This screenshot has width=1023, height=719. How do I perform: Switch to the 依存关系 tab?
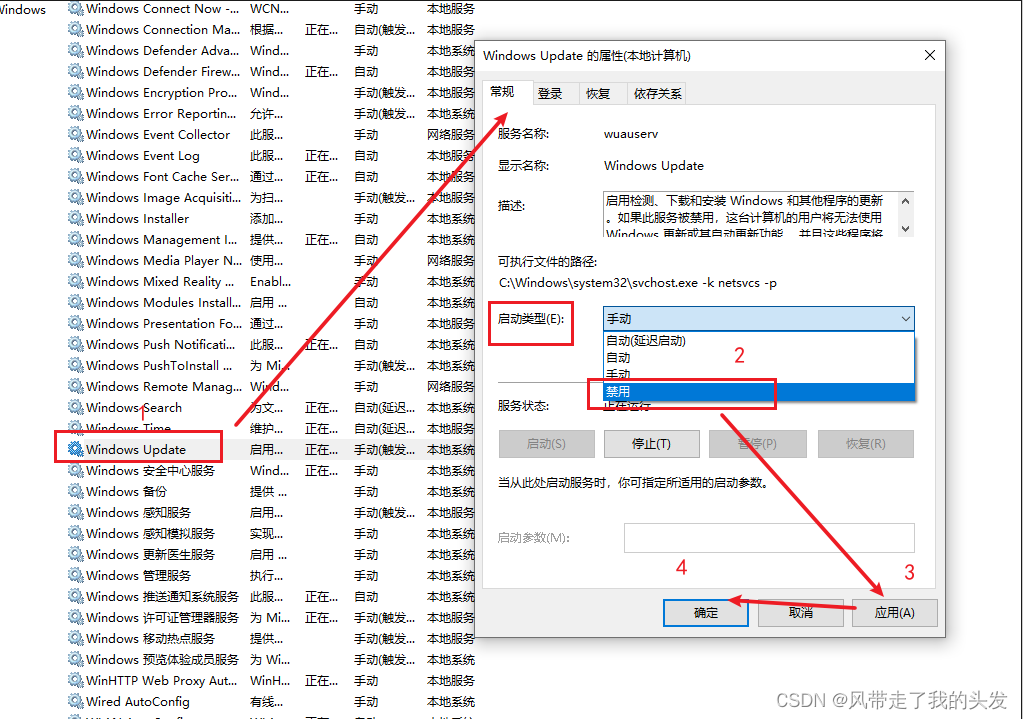coord(657,93)
